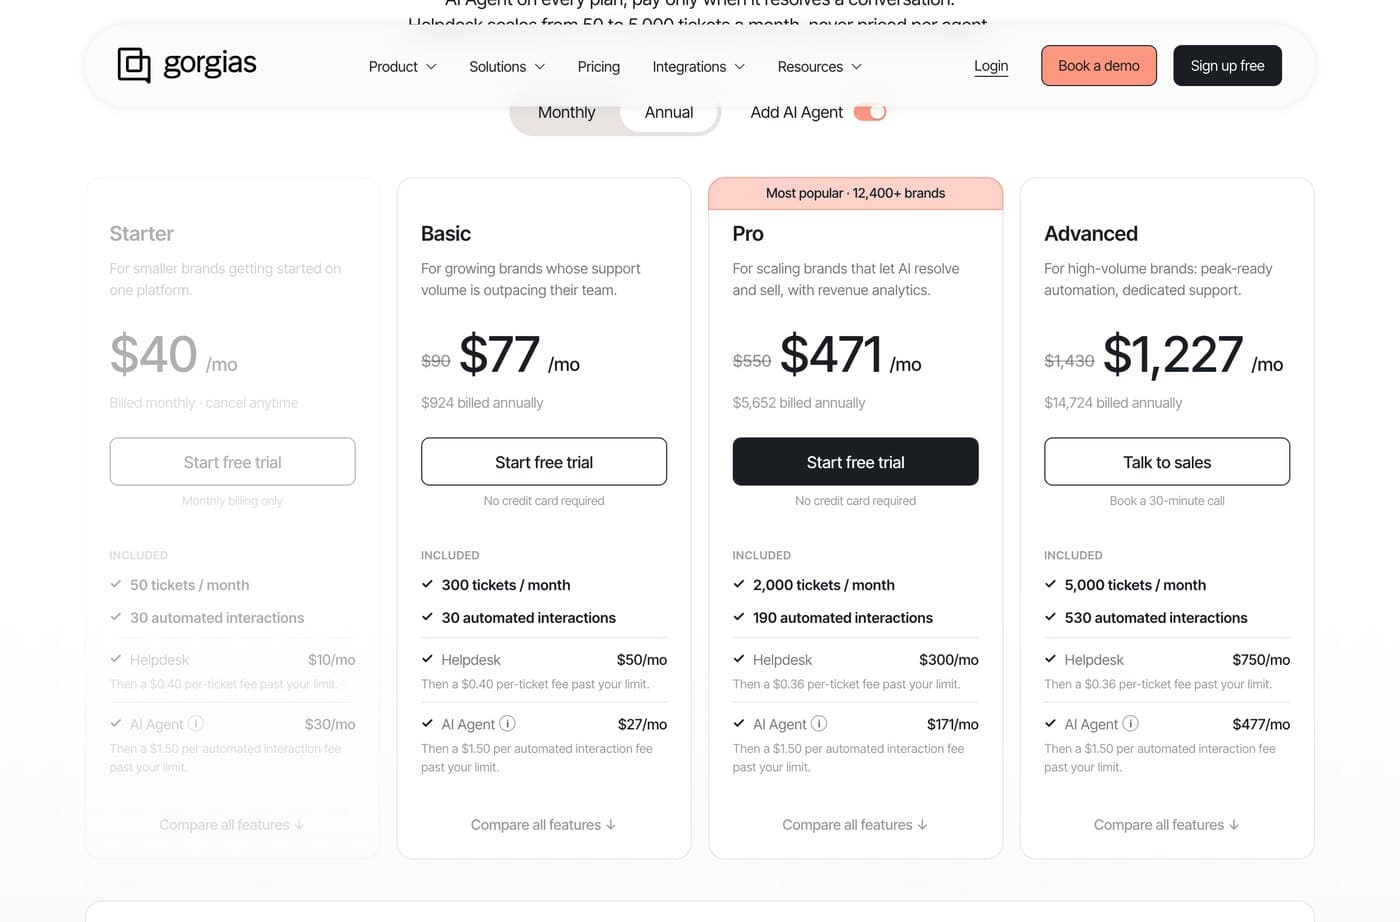This screenshot has height=922, width=1400.
Task: Click the $1,227 Advanced plan price
Action: pos(1173,354)
